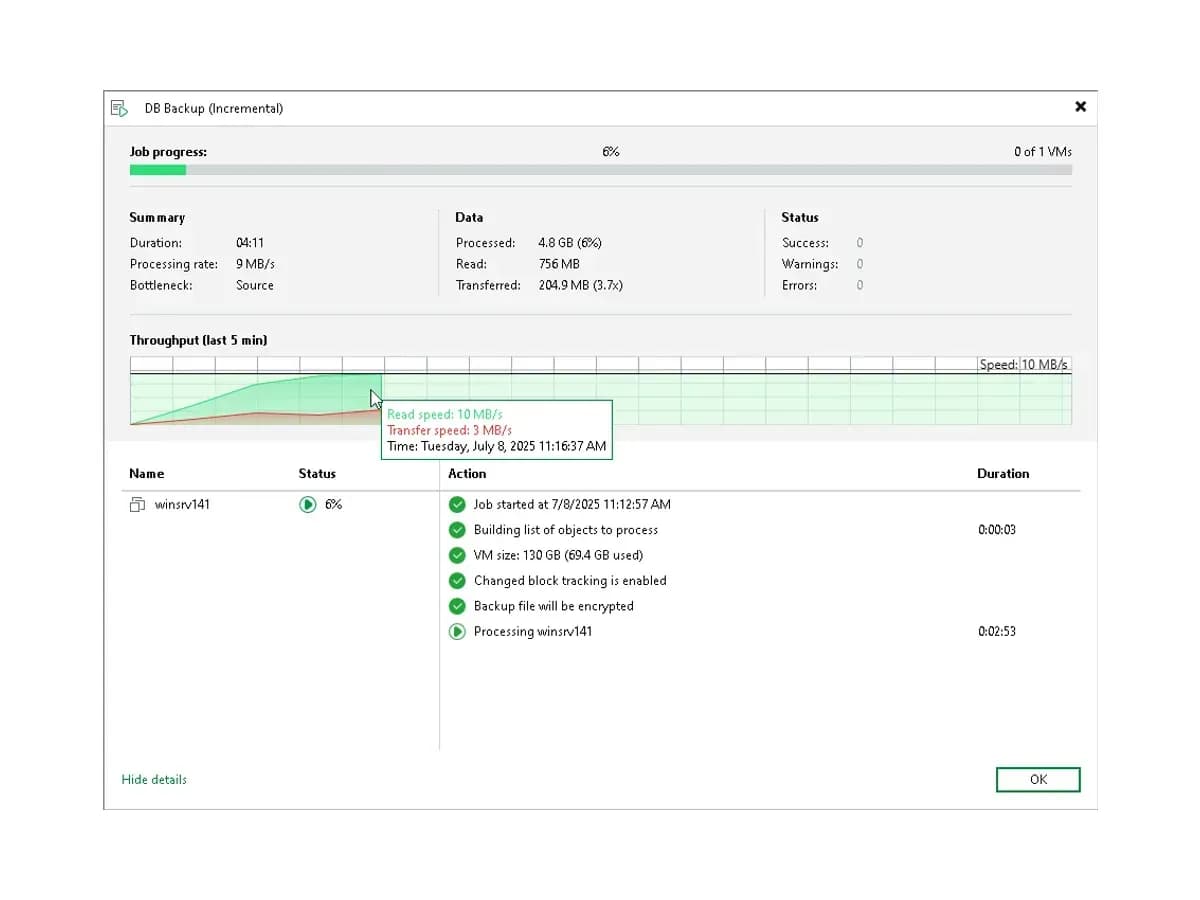Click the green check icon for Job started
Image resolution: width=1200 pixels, height=900 pixels.
[457, 505]
